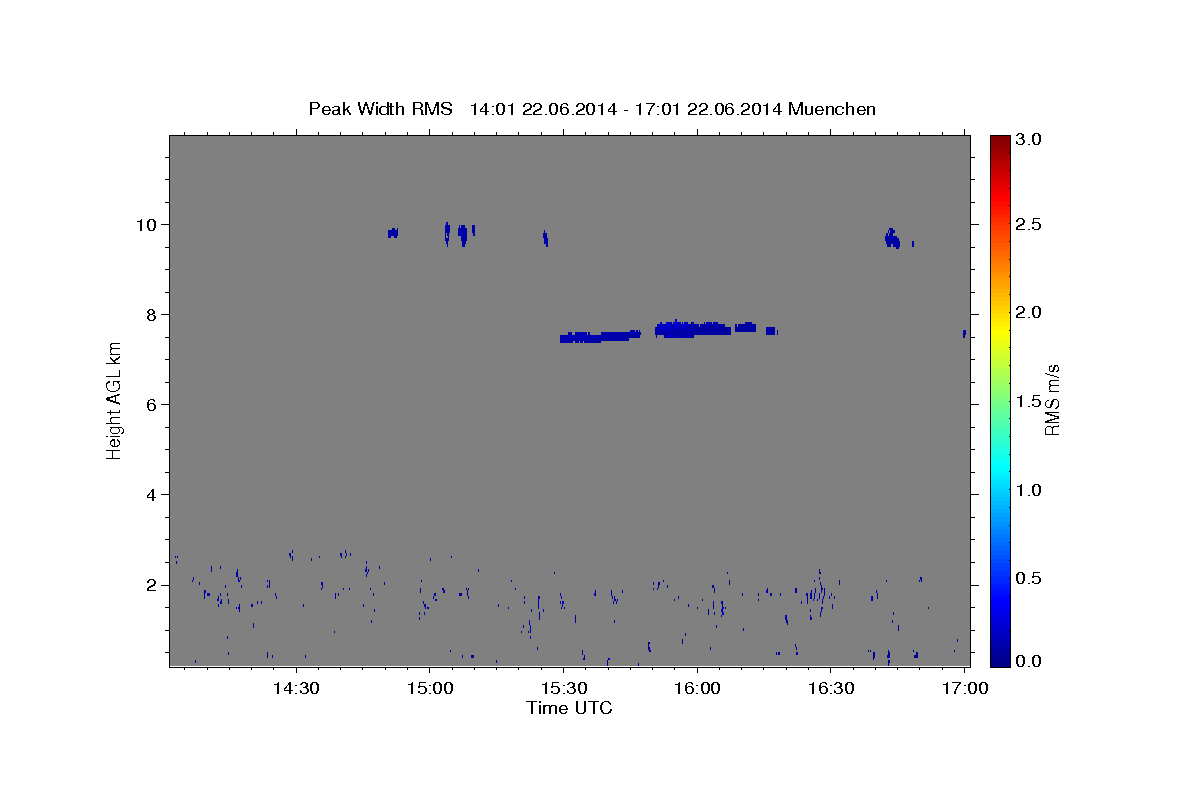Click the colorbar value 2.5
1200x800 pixels.
click(1030, 225)
